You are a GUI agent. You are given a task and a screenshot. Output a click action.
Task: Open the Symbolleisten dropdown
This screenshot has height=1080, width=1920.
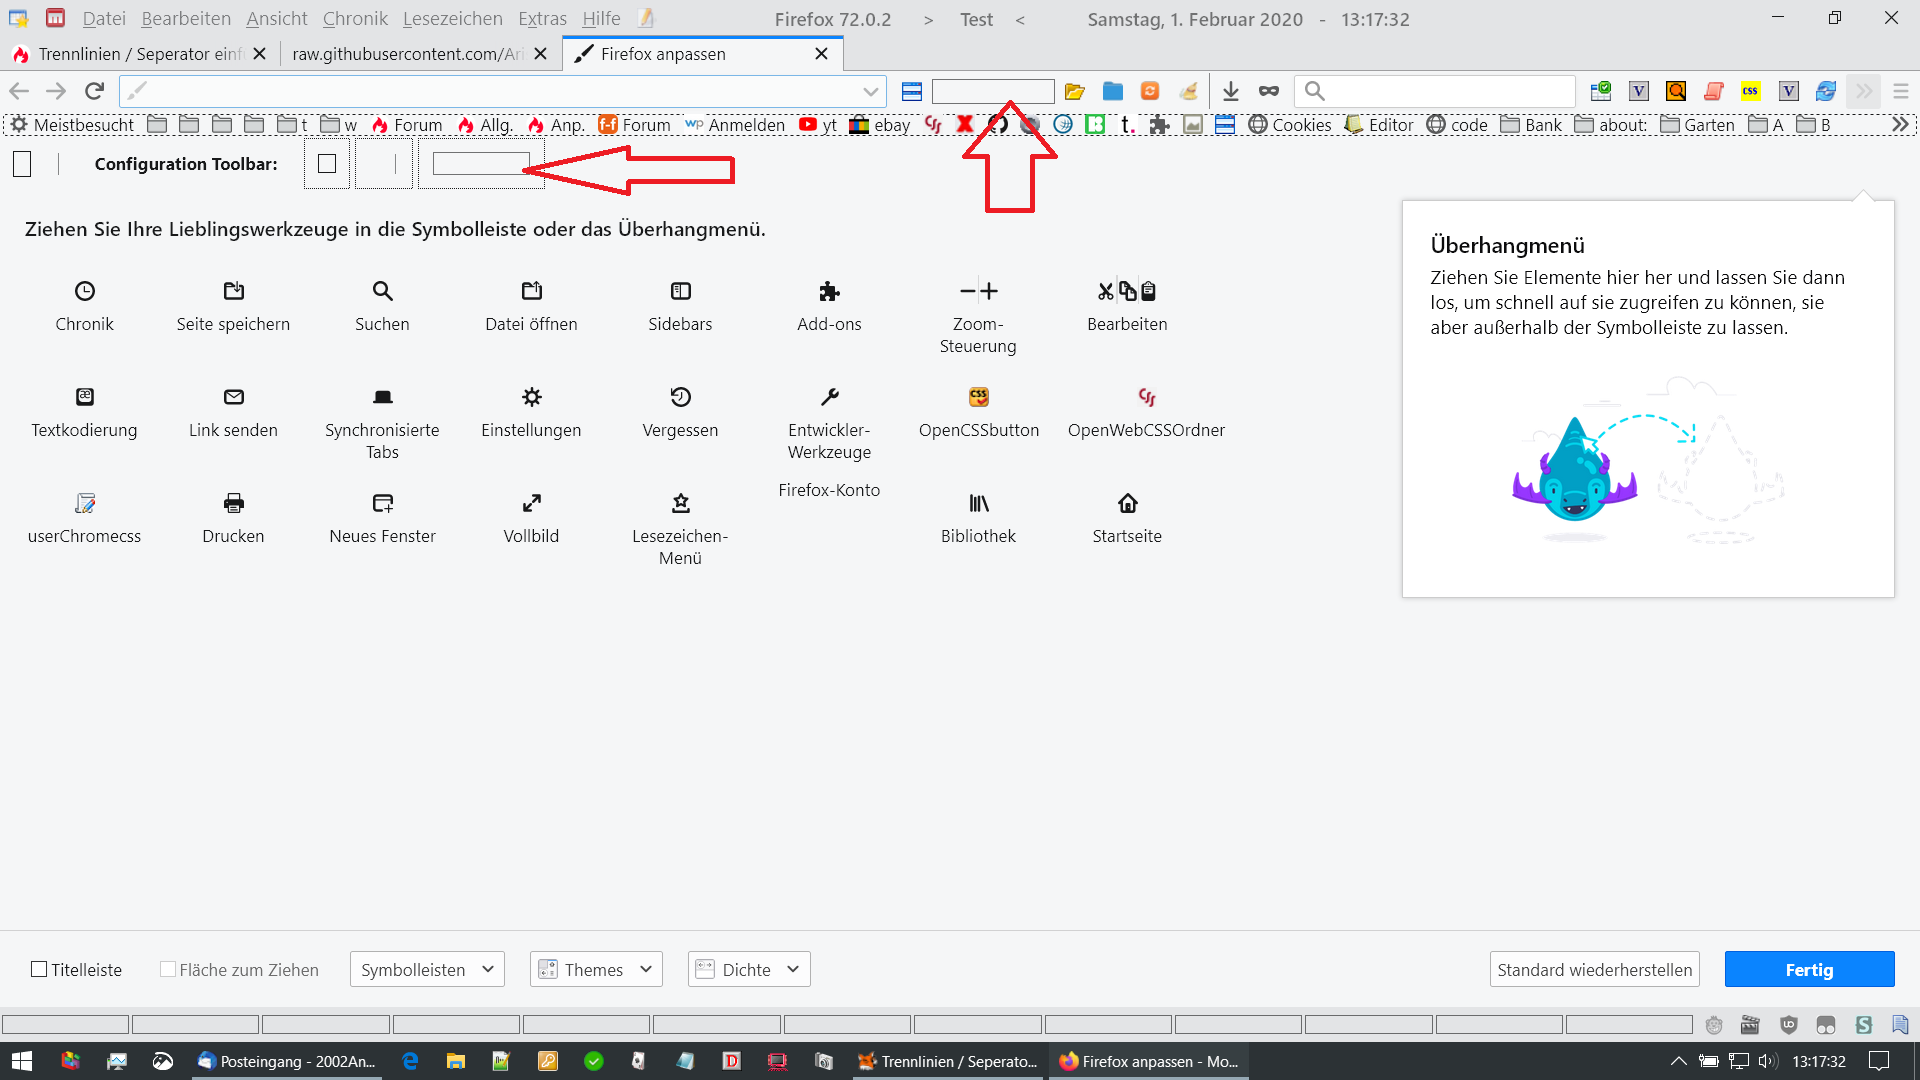click(x=427, y=969)
